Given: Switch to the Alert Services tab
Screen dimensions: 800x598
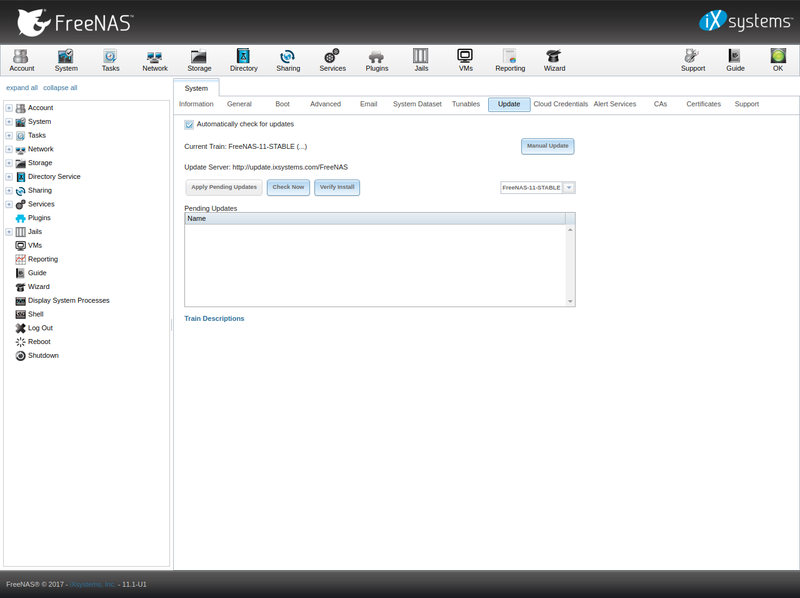Looking at the screenshot, I should (x=615, y=104).
